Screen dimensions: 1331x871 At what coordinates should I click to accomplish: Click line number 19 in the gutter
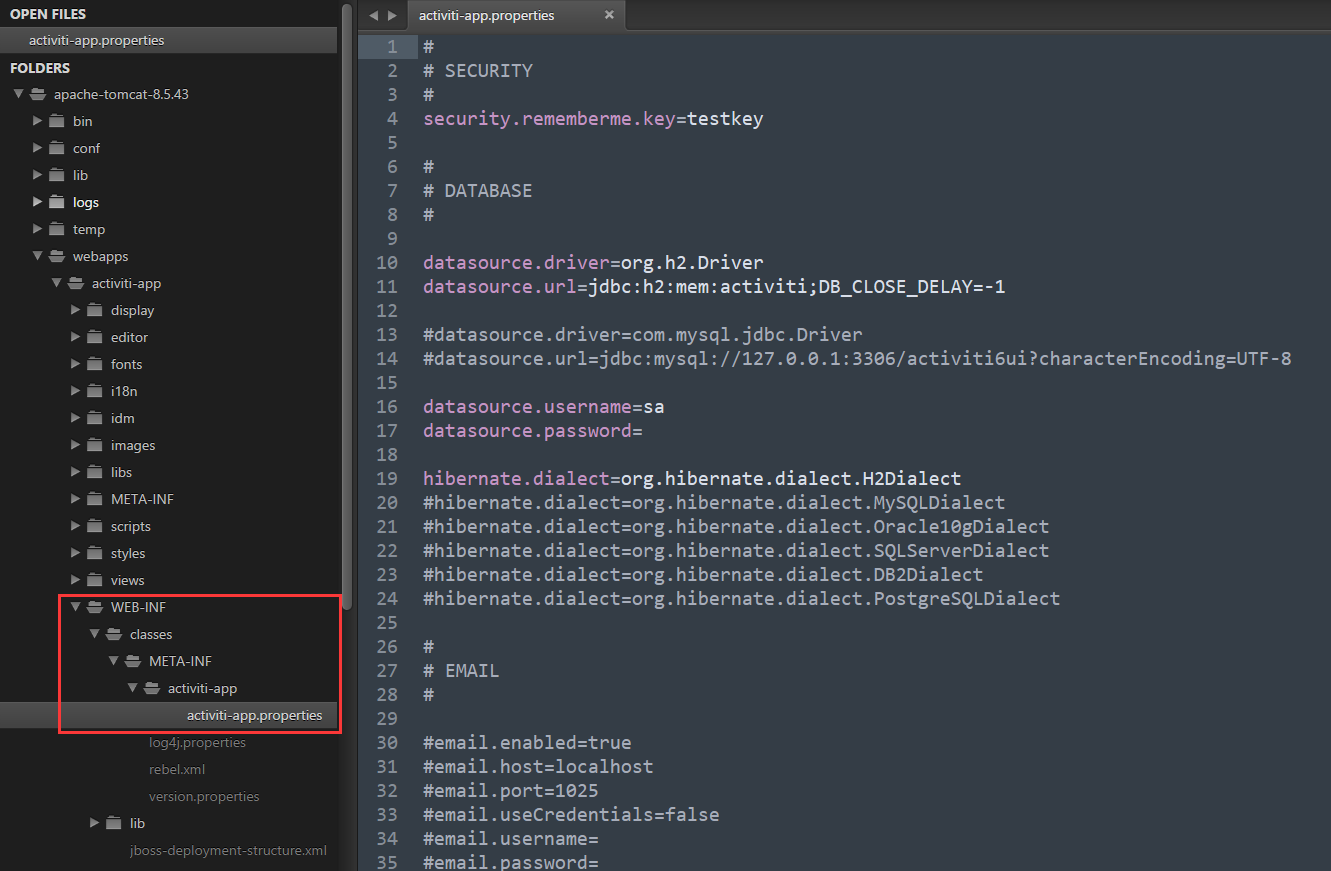point(387,478)
